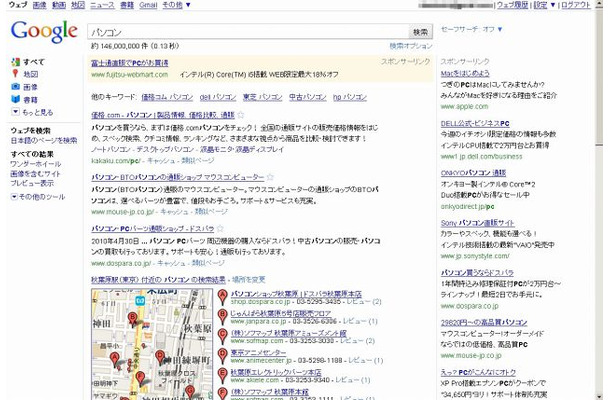Image resolution: width=610 pixels, height=400 pixels.
Task: Select 画像を含むサイト in sidebar
Action: point(35,174)
